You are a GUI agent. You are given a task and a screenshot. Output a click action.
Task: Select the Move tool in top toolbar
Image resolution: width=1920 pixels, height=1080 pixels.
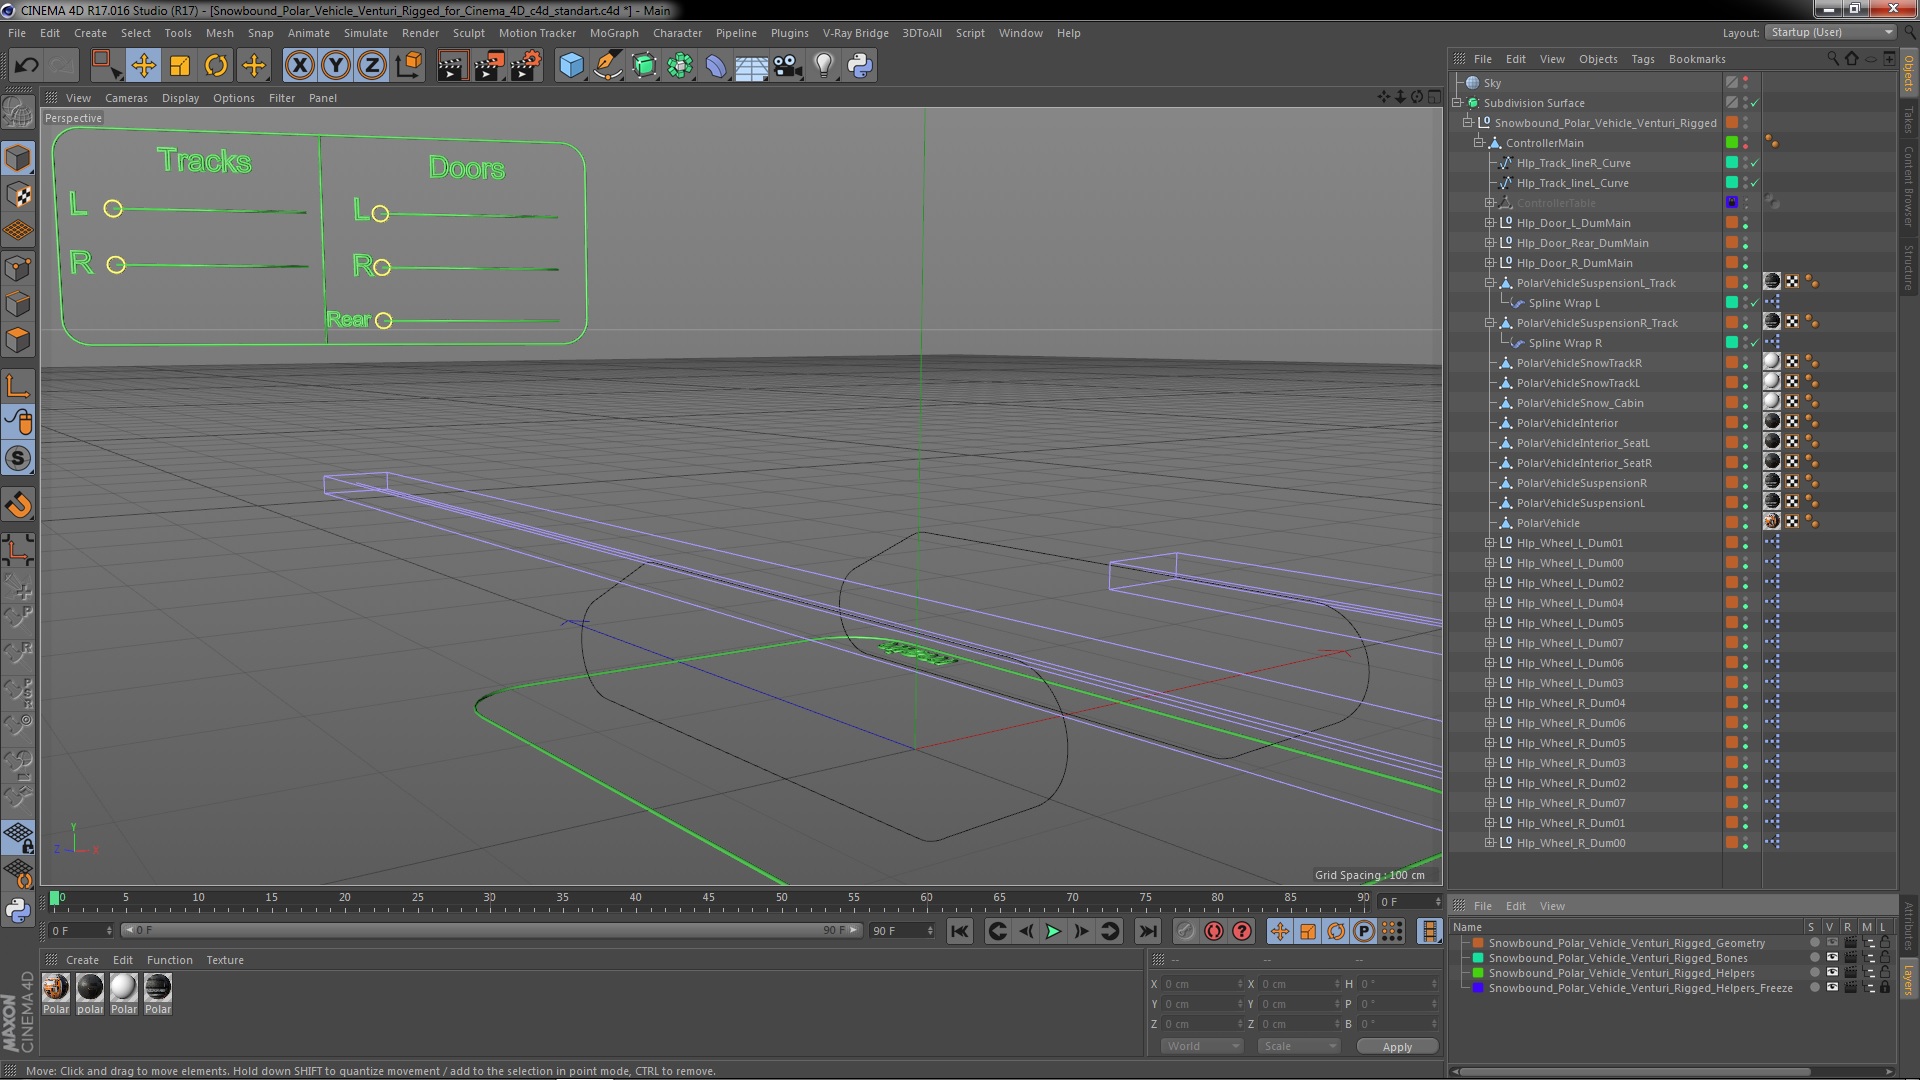point(143,66)
